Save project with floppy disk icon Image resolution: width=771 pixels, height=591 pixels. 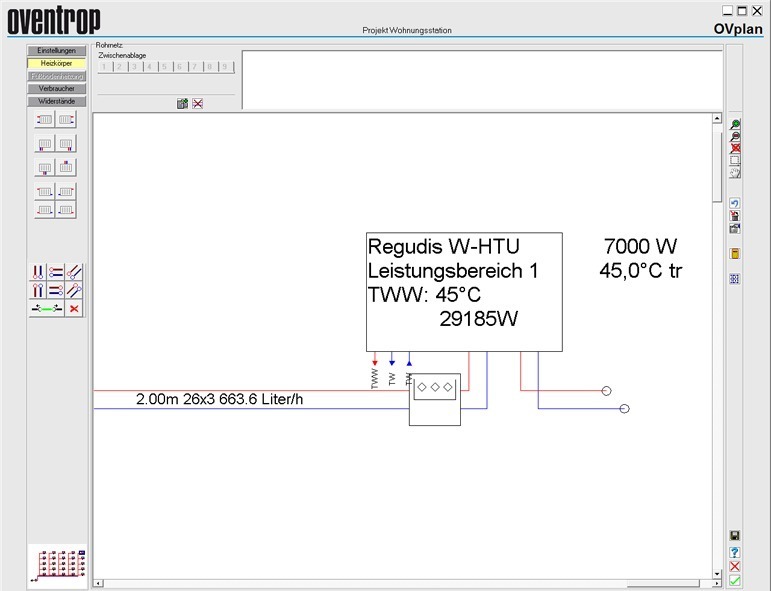coord(735,535)
